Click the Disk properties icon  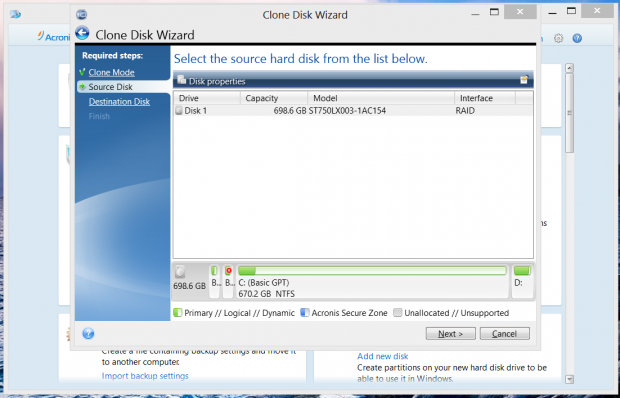click(x=181, y=80)
